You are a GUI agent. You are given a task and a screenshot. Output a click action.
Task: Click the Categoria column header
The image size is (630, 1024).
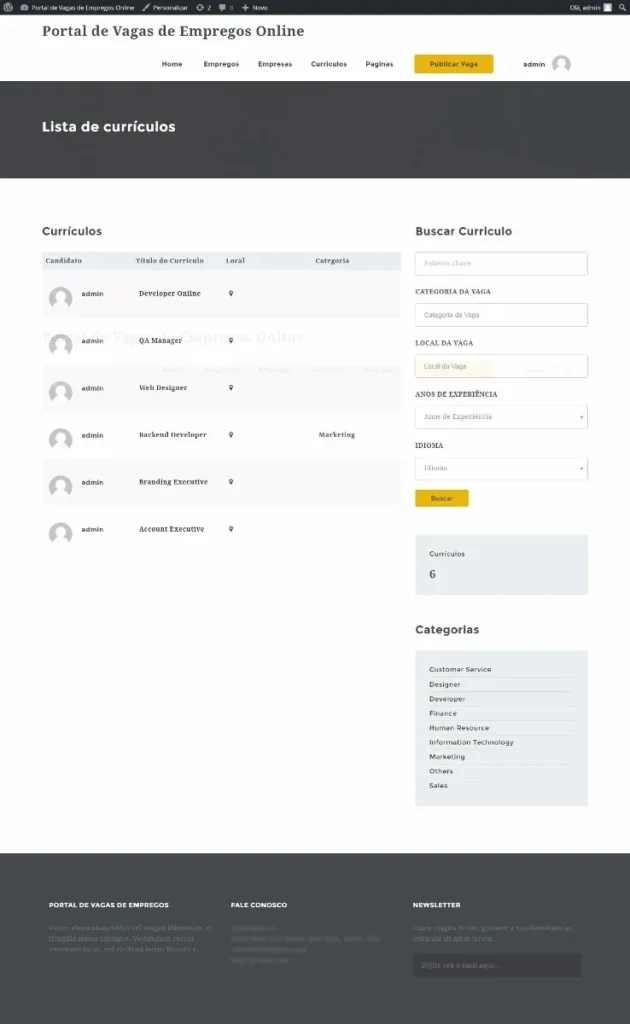332,261
